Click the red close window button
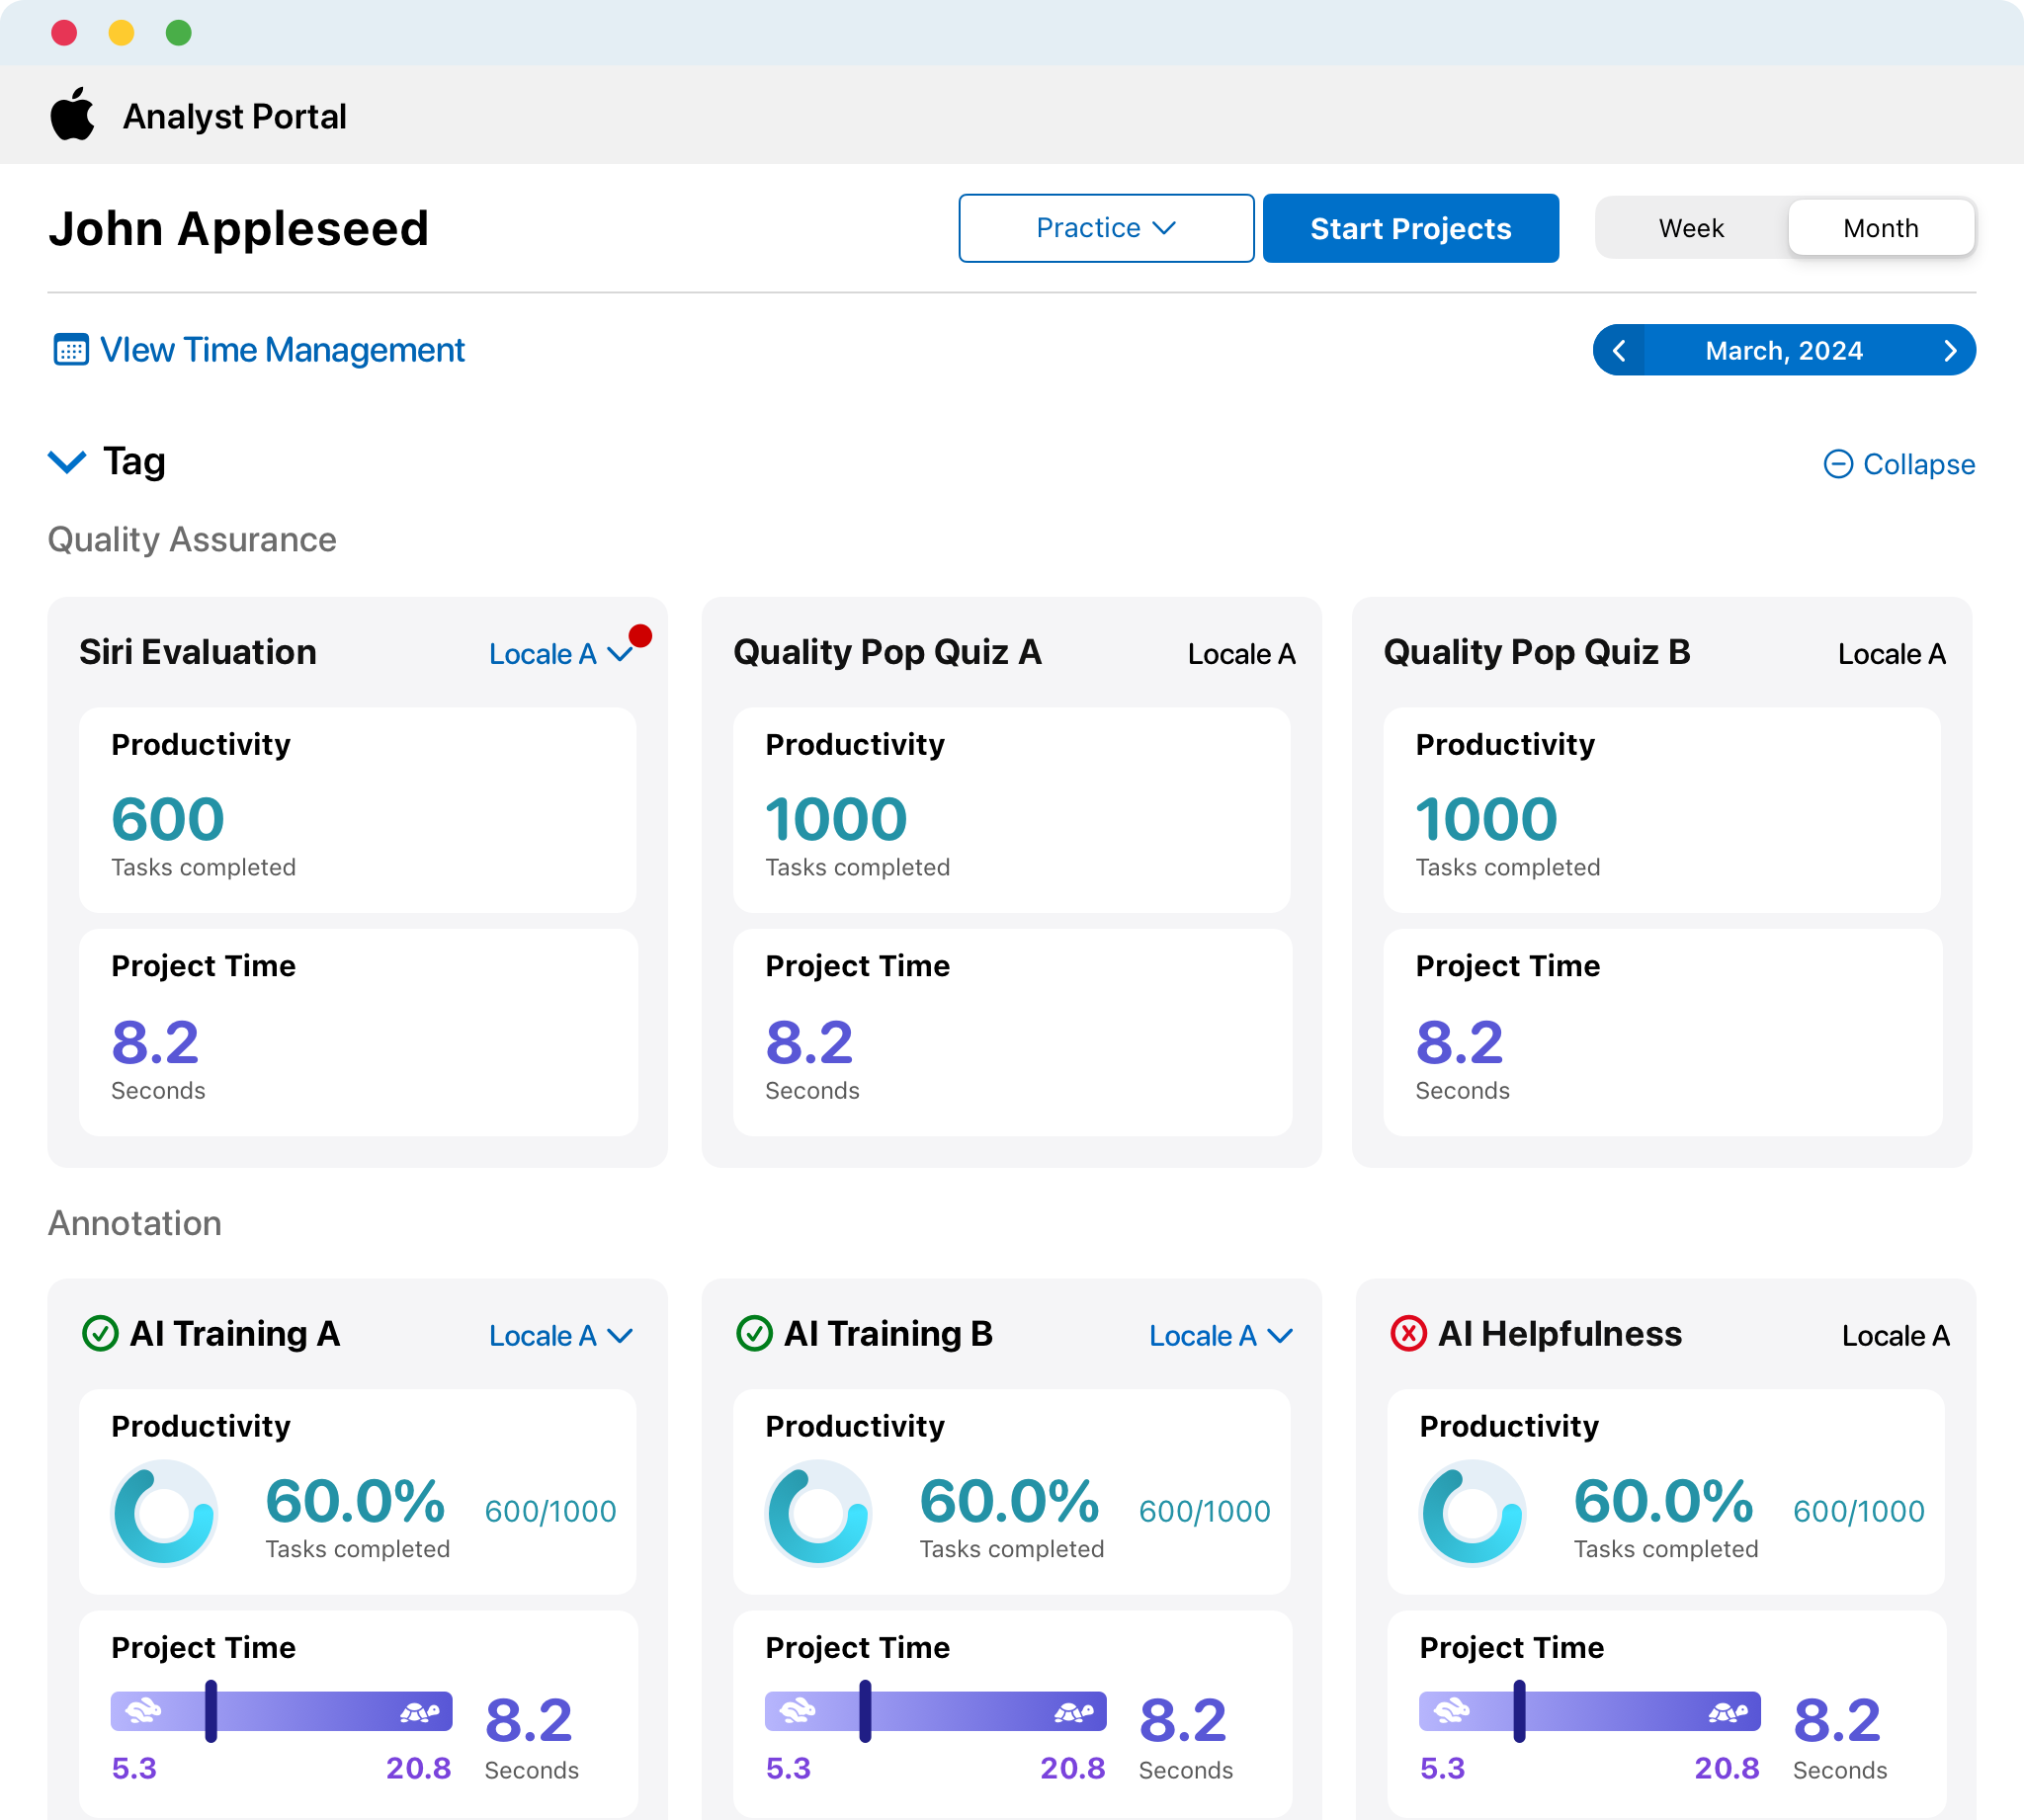 point(64,33)
